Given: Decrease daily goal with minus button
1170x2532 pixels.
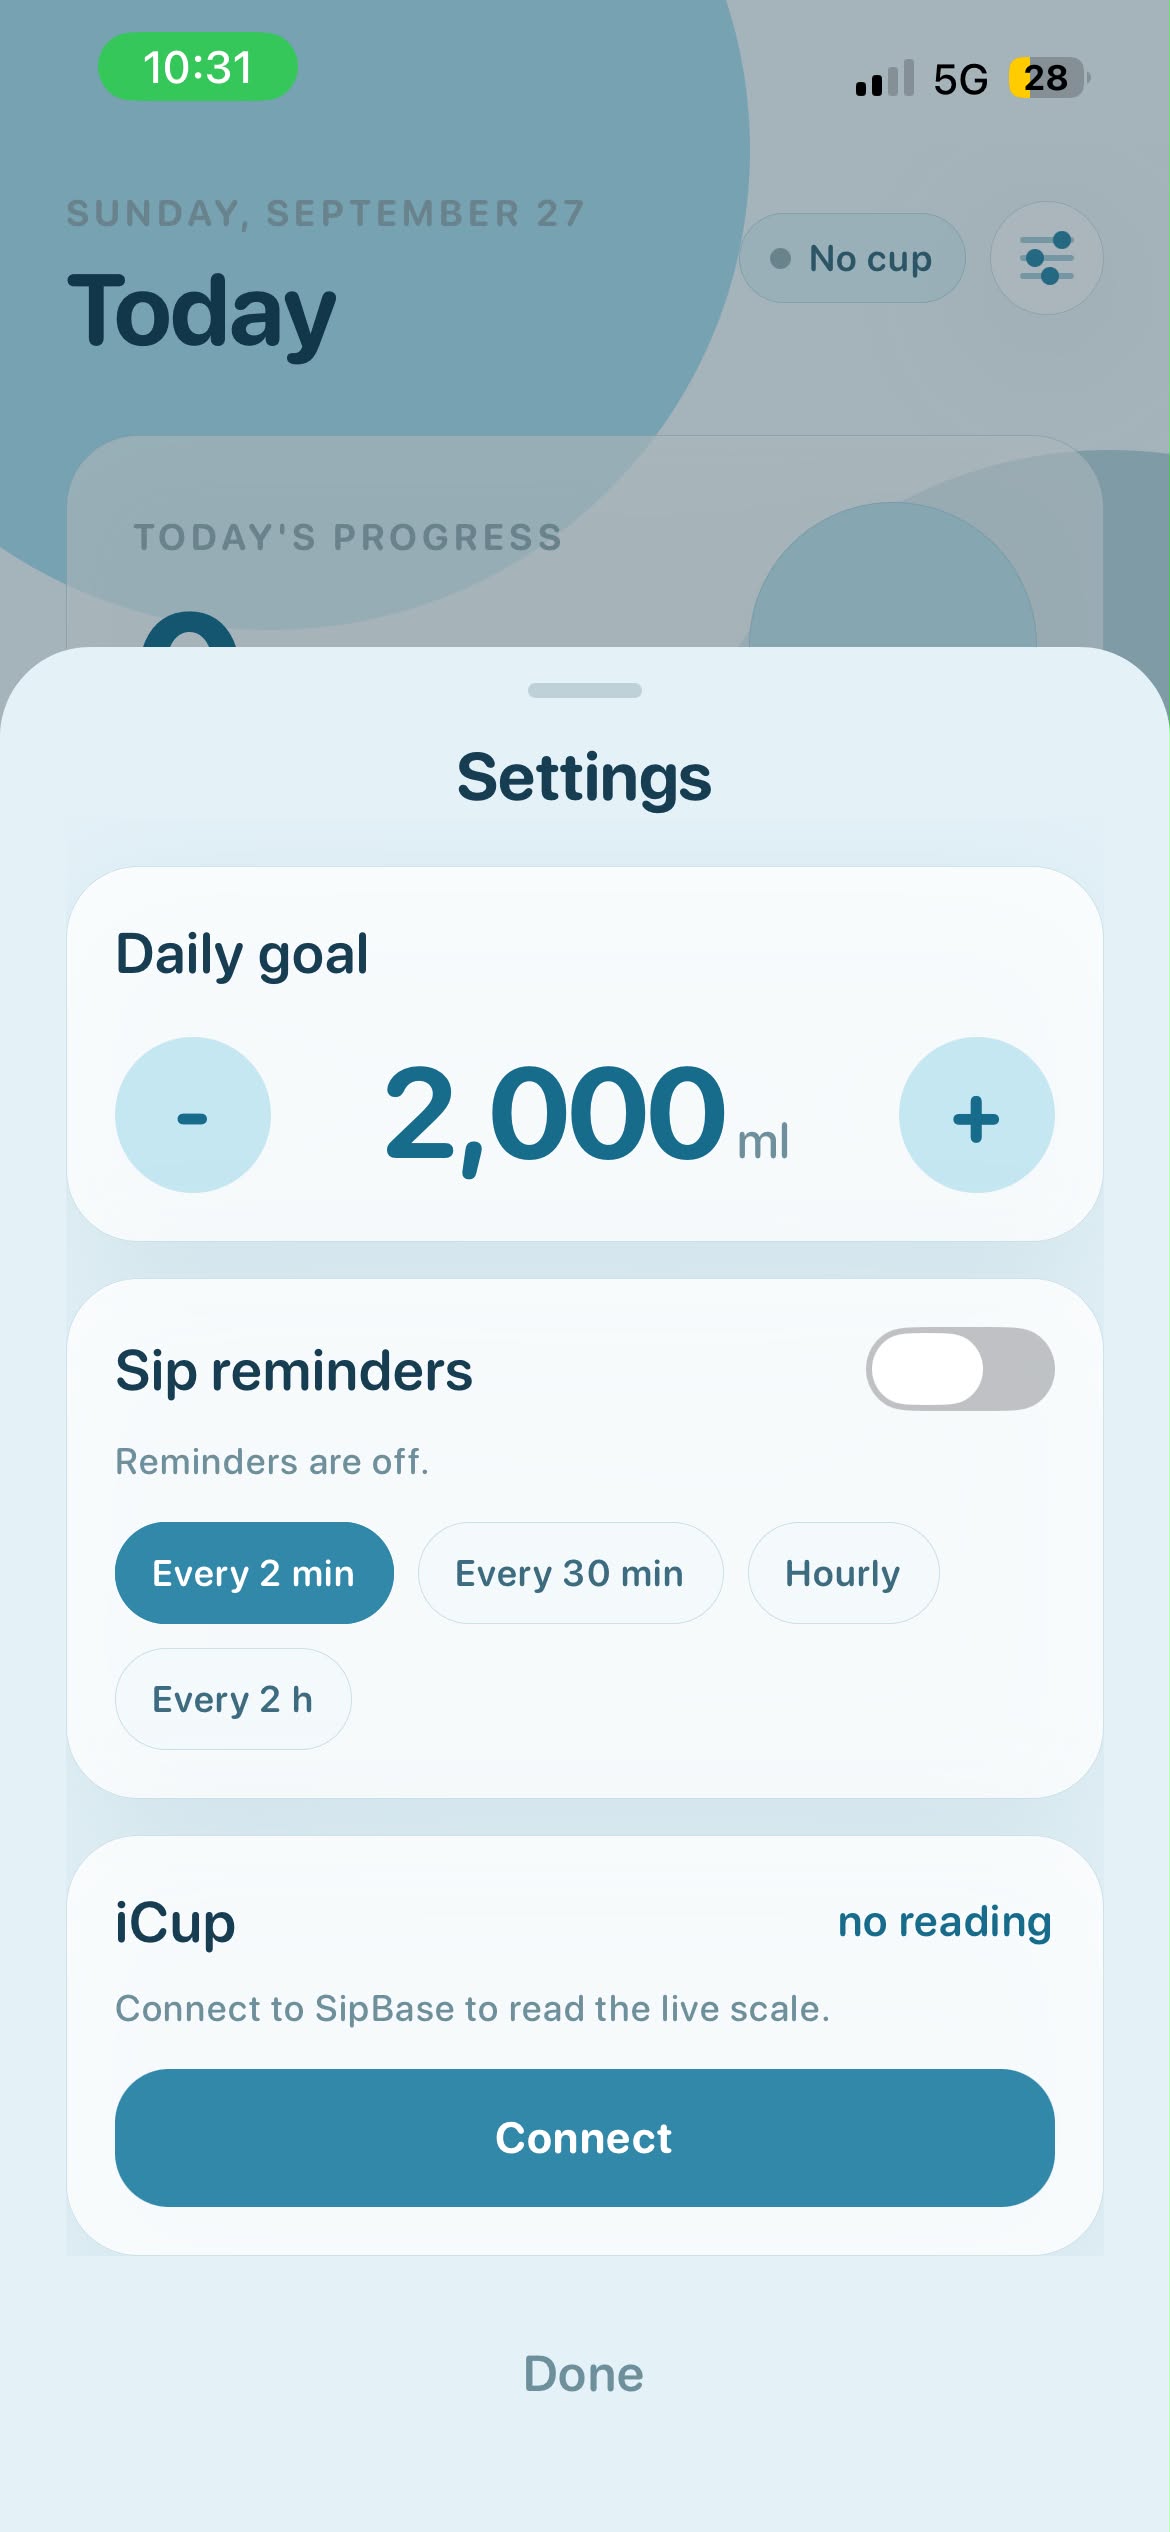Looking at the screenshot, I should pyautogui.click(x=193, y=1115).
